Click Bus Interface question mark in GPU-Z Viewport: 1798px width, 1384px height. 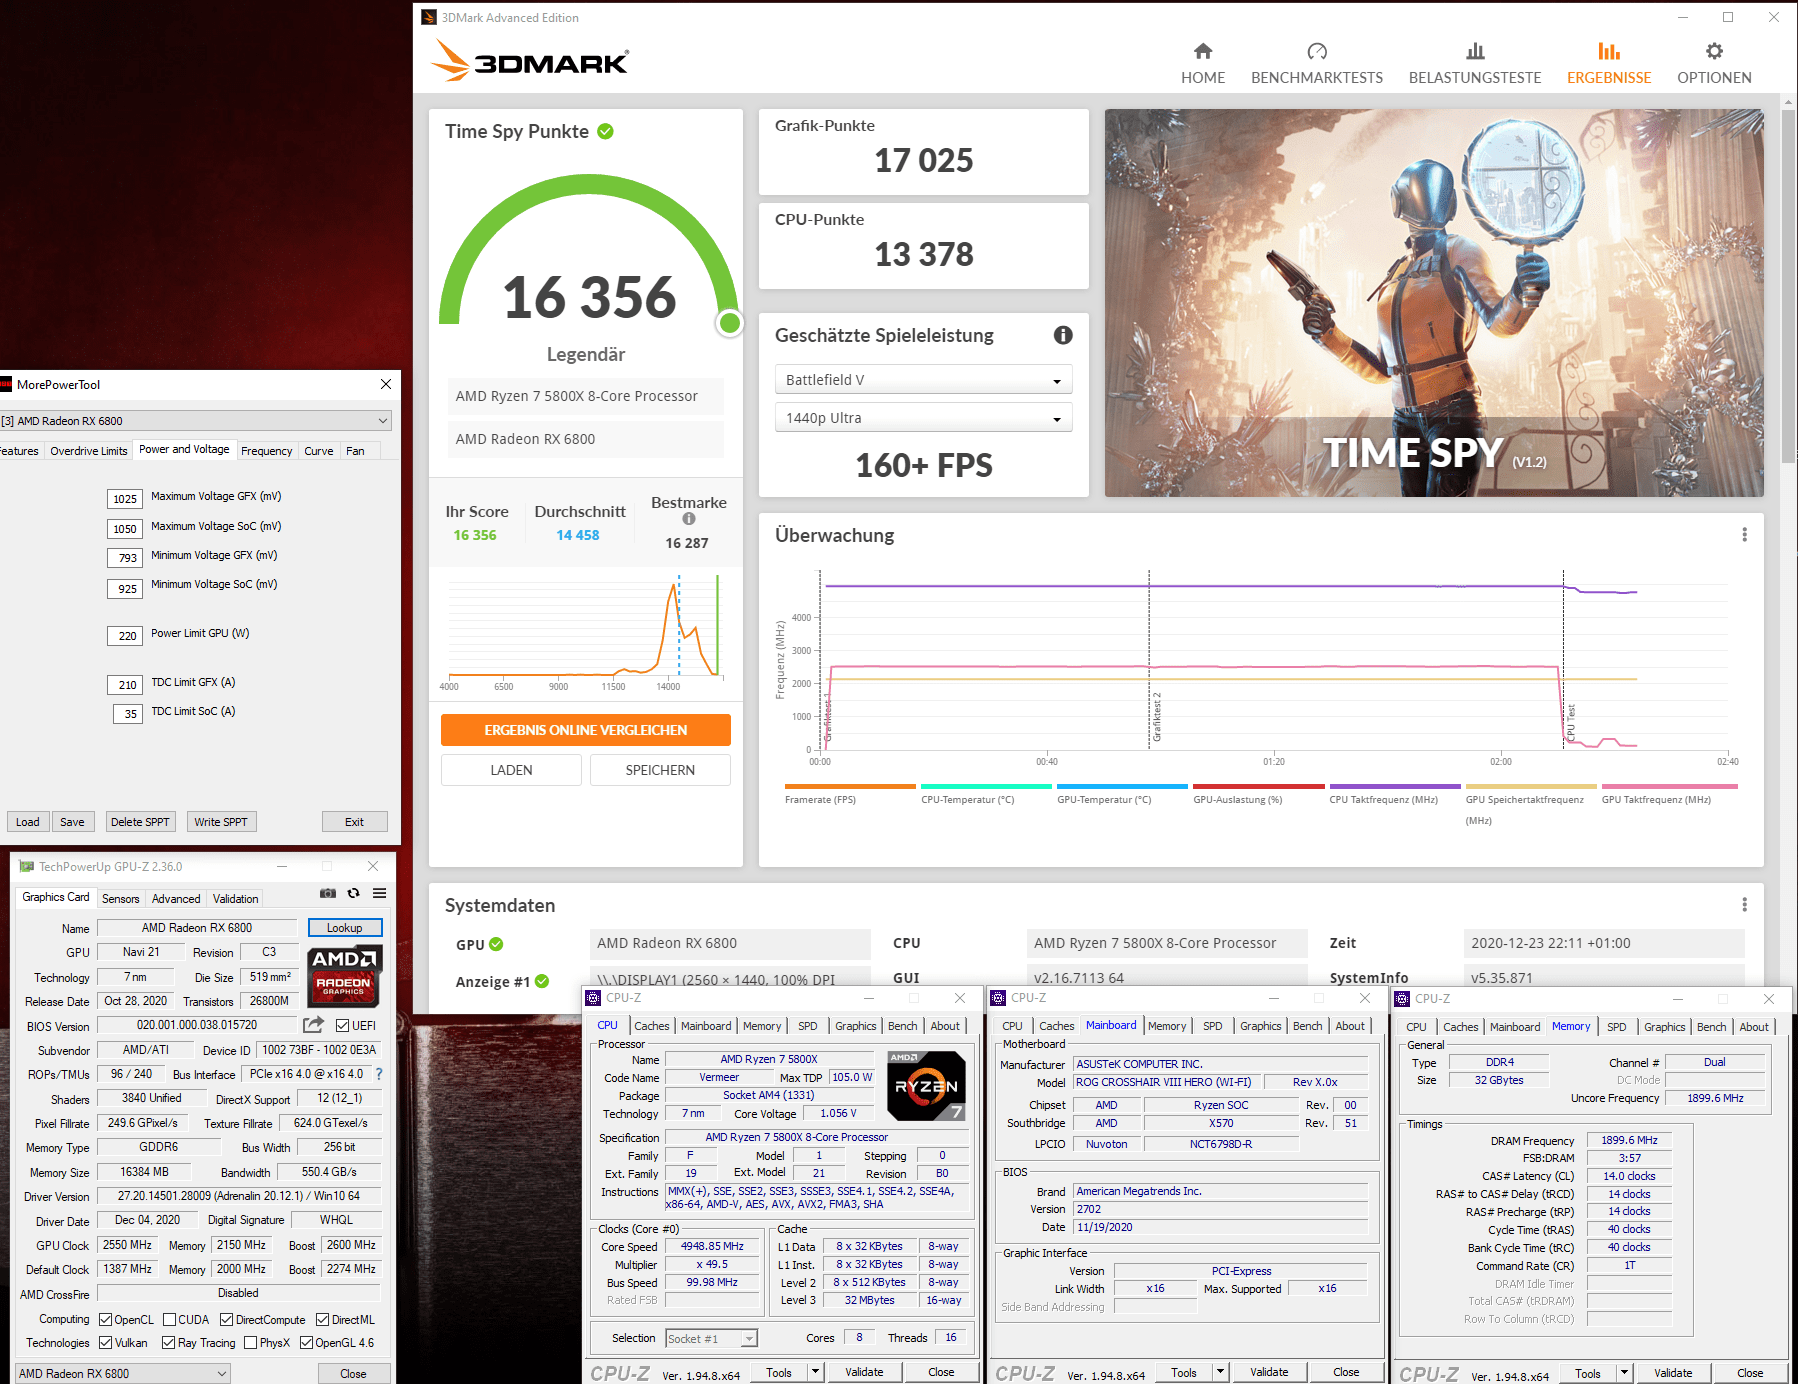pyautogui.click(x=379, y=1074)
